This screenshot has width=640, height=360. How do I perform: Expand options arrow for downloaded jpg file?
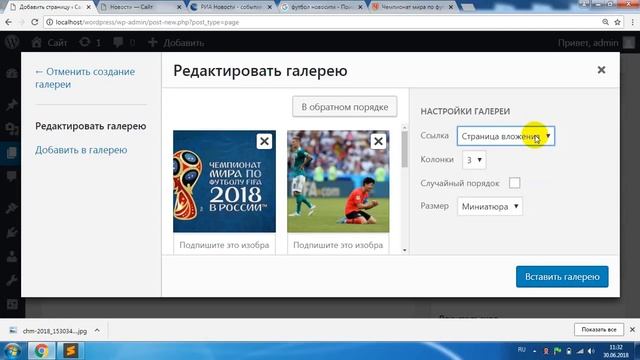[x=97, y=330]
